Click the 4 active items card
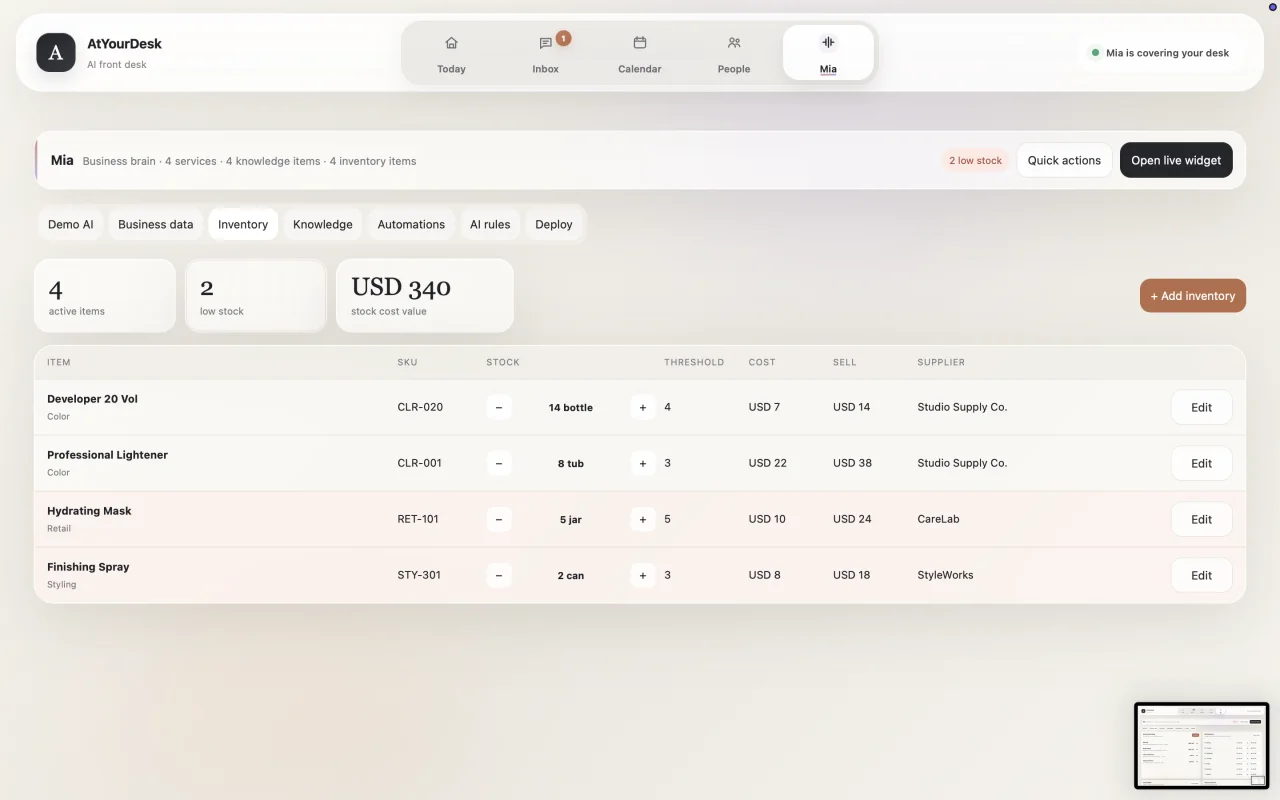The height and width of the screenshot is (800, 1280). (105, 296)
